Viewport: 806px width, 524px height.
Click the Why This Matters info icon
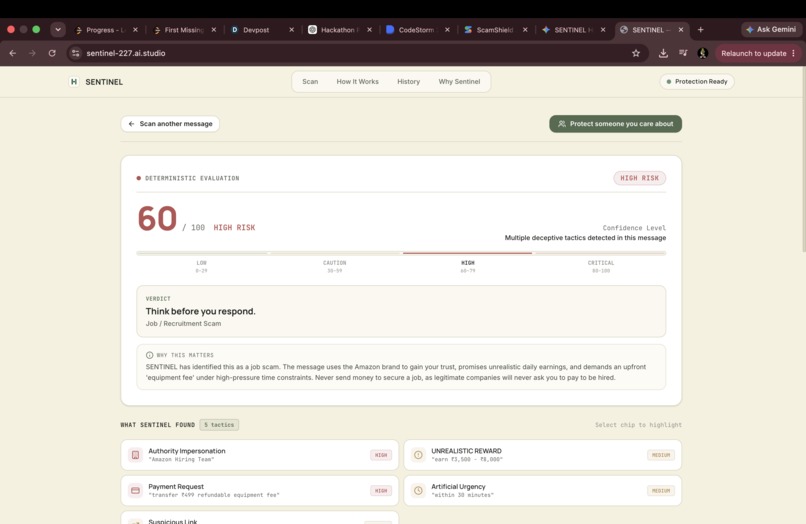pyautogui.click(x=150, y=355)
